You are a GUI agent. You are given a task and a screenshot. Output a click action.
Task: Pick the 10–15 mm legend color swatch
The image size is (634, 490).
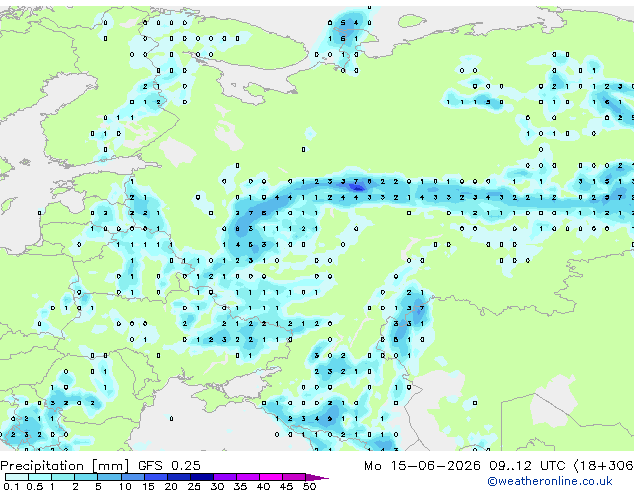[132, 477]
